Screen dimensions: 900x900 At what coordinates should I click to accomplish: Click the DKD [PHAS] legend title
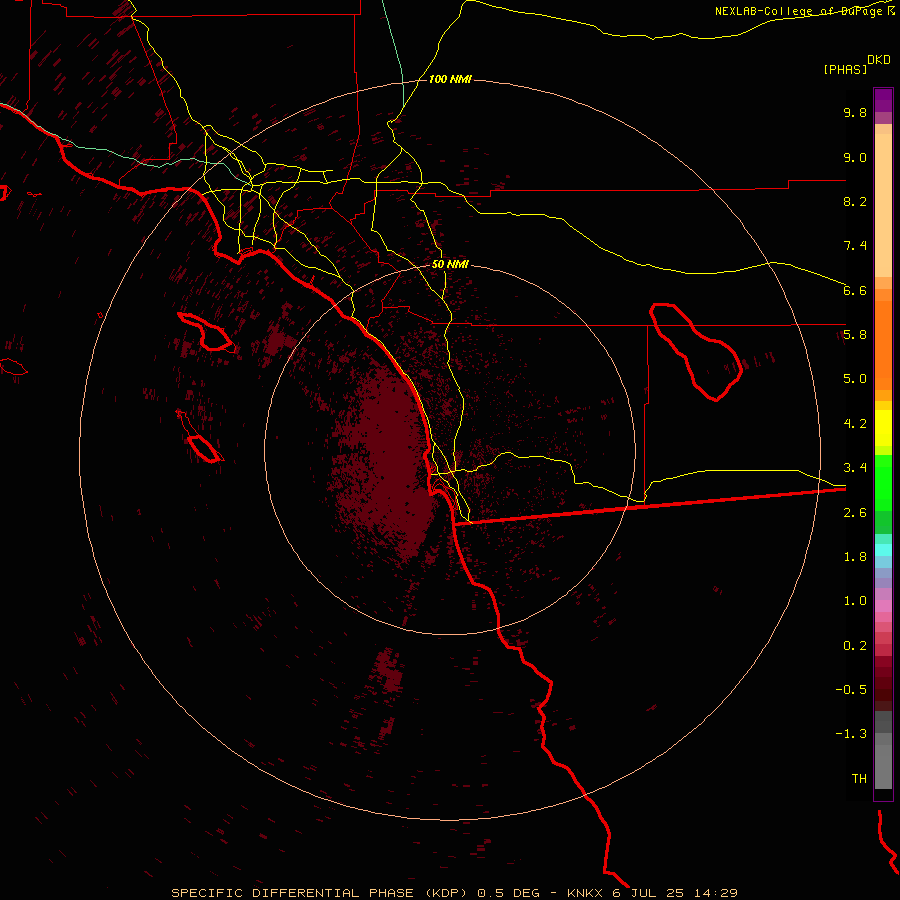(x=856, y=64)
